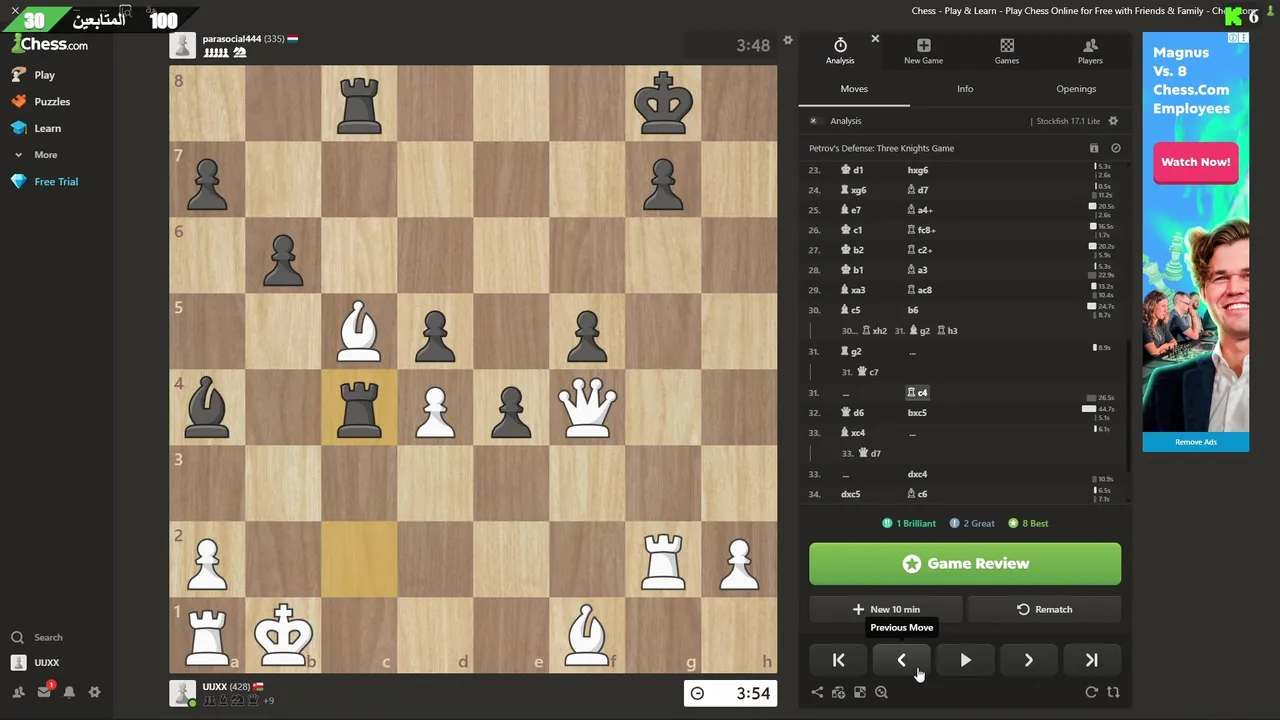The width and height of the screenshot is (1280, 720).
Task: Select the Games tab
Action: [1007, 51]
